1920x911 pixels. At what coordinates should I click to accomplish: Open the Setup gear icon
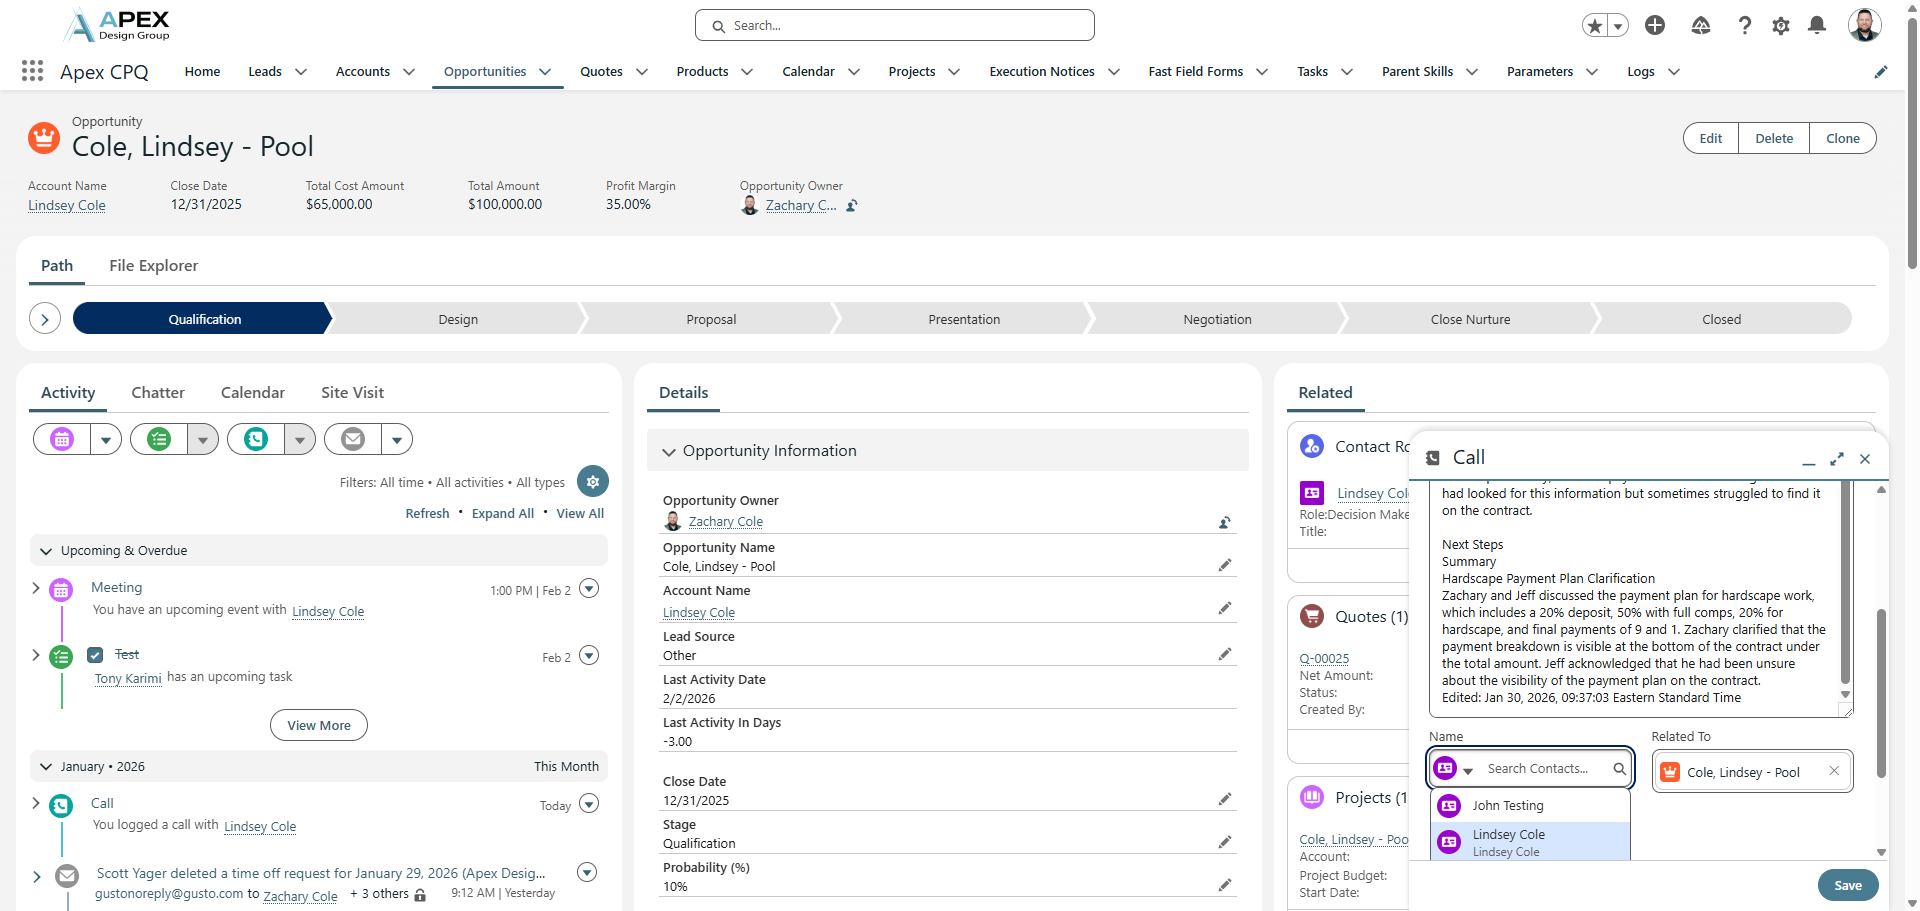click(x=1781, y=26)
